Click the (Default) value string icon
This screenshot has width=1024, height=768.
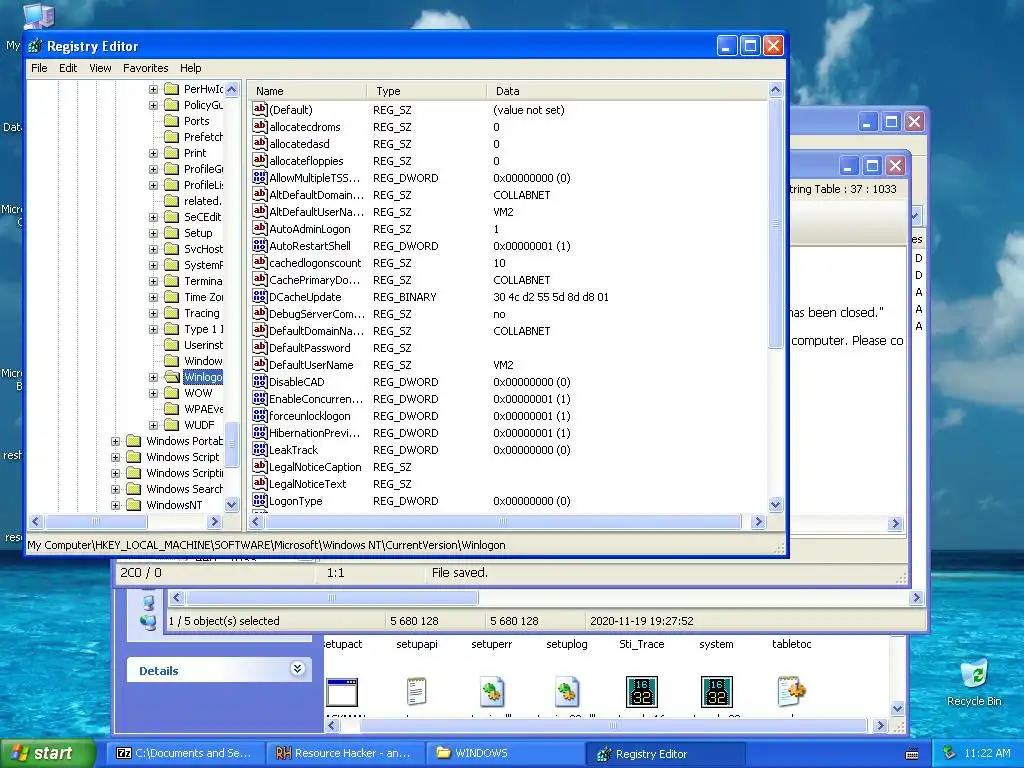point(260,110)
